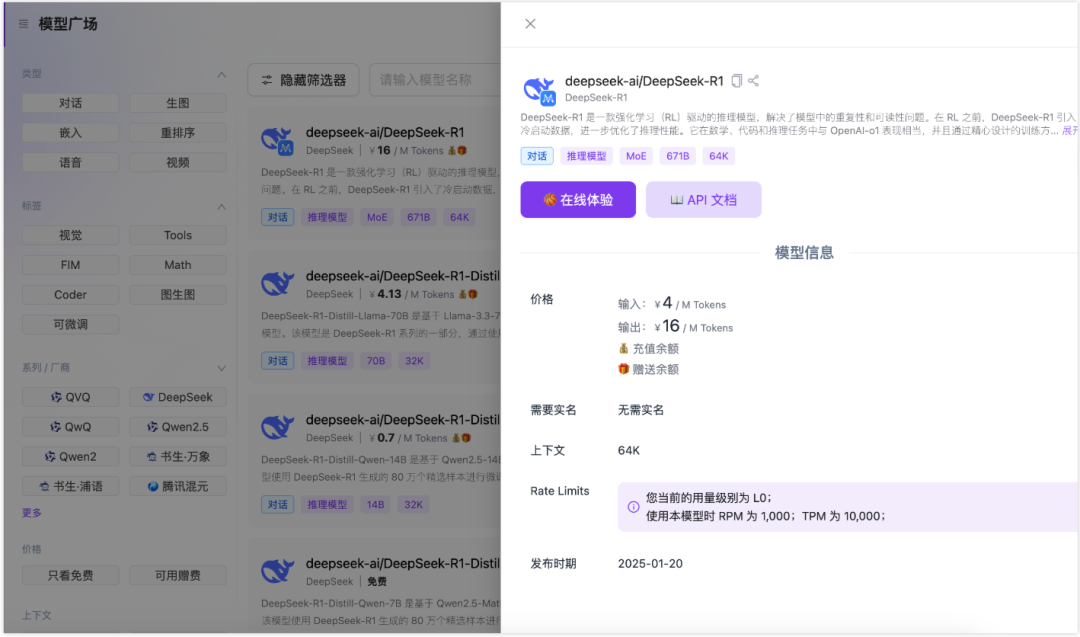The height and width of the screenshot is (637, 1080).
Task: Filter by QVQ series
Action: [70, 397]
